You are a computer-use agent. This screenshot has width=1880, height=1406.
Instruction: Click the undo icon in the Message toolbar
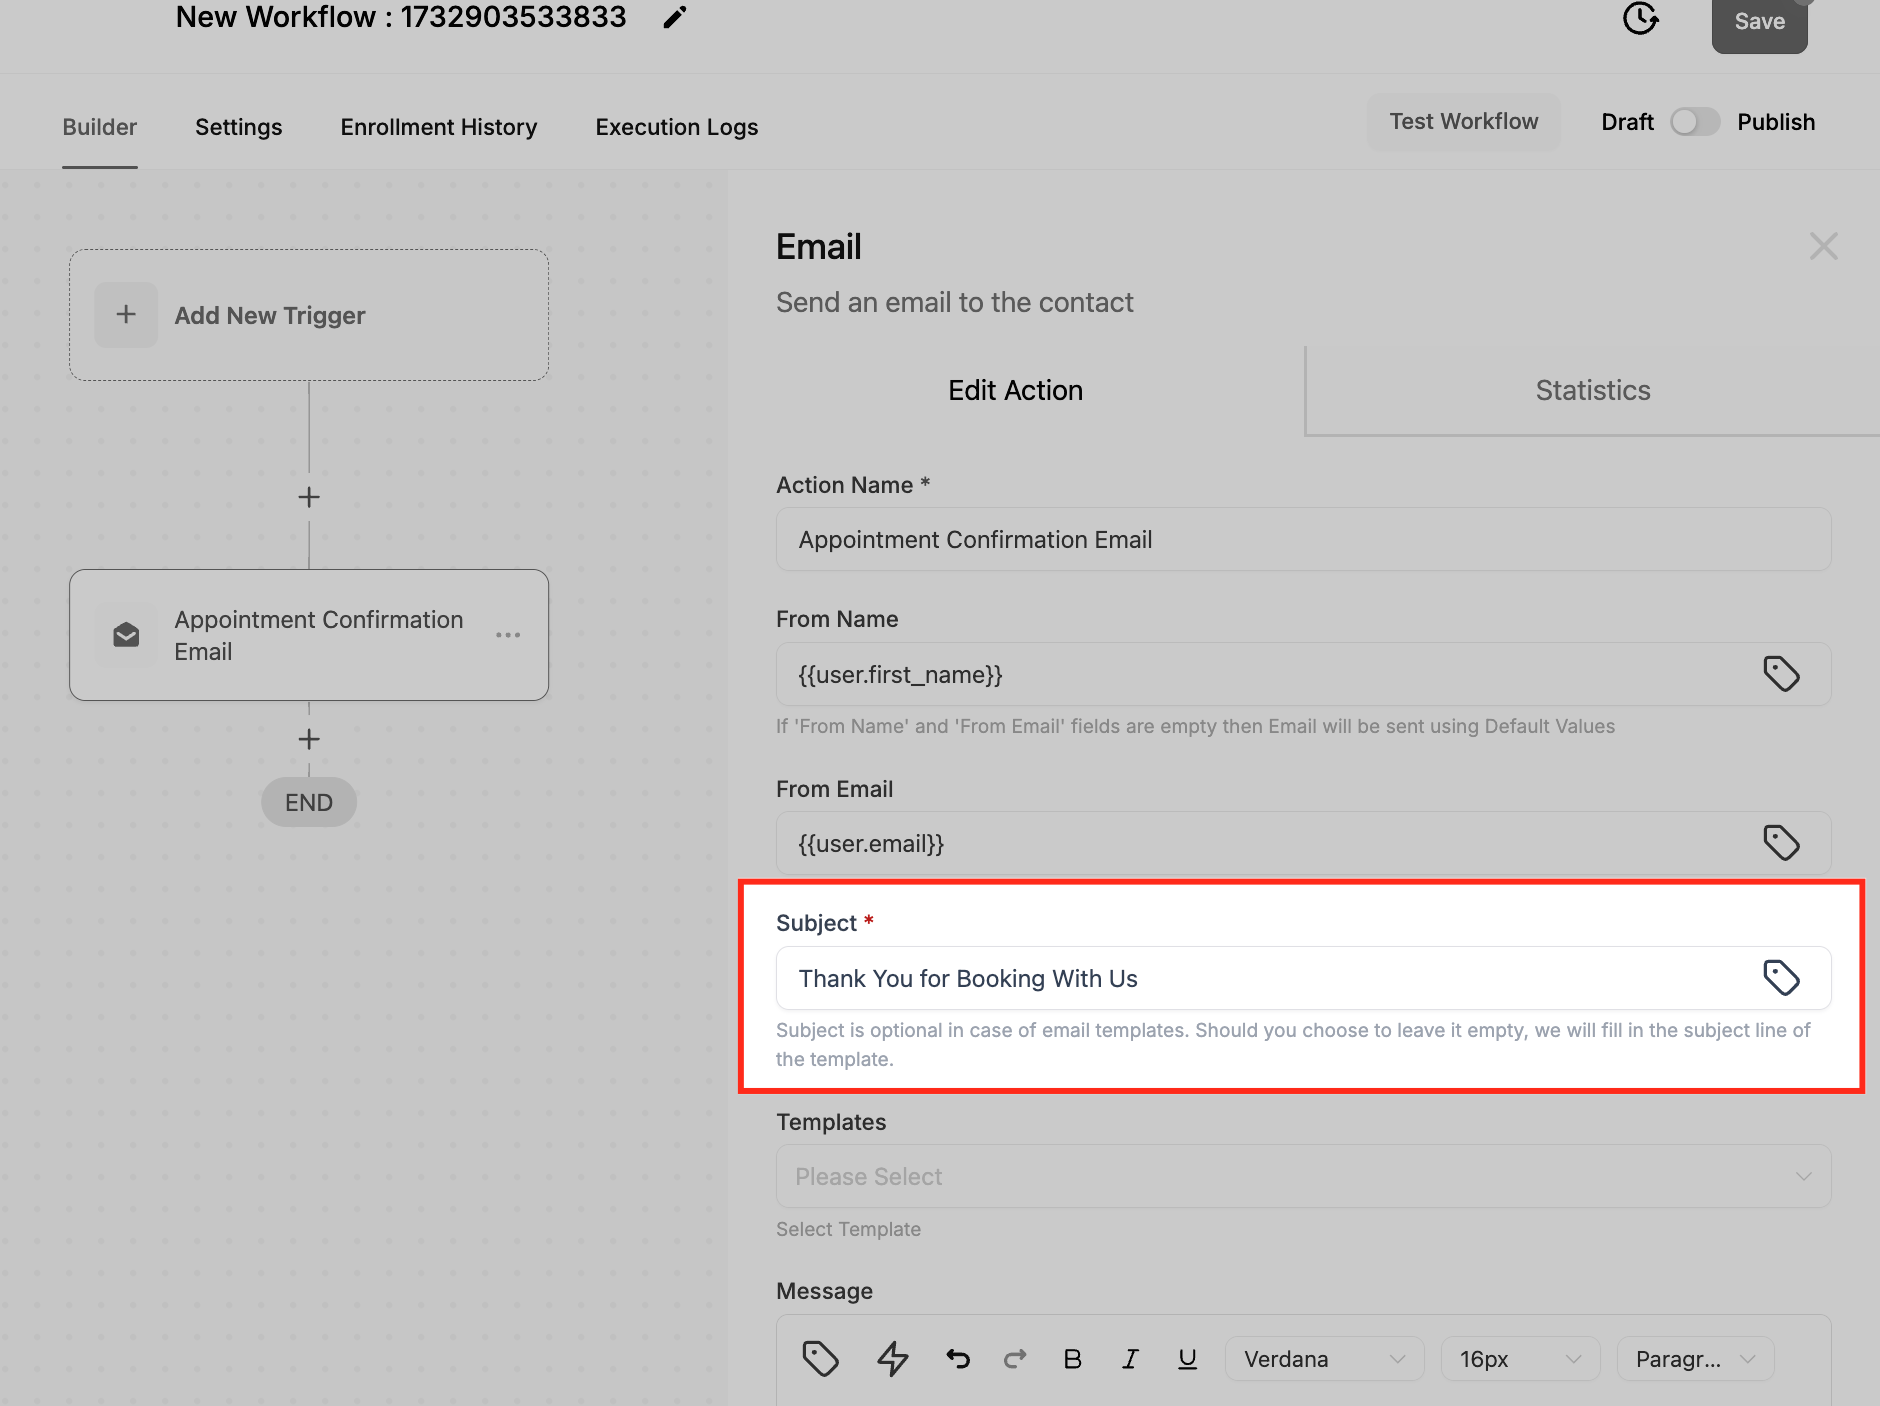[957, 1359]
